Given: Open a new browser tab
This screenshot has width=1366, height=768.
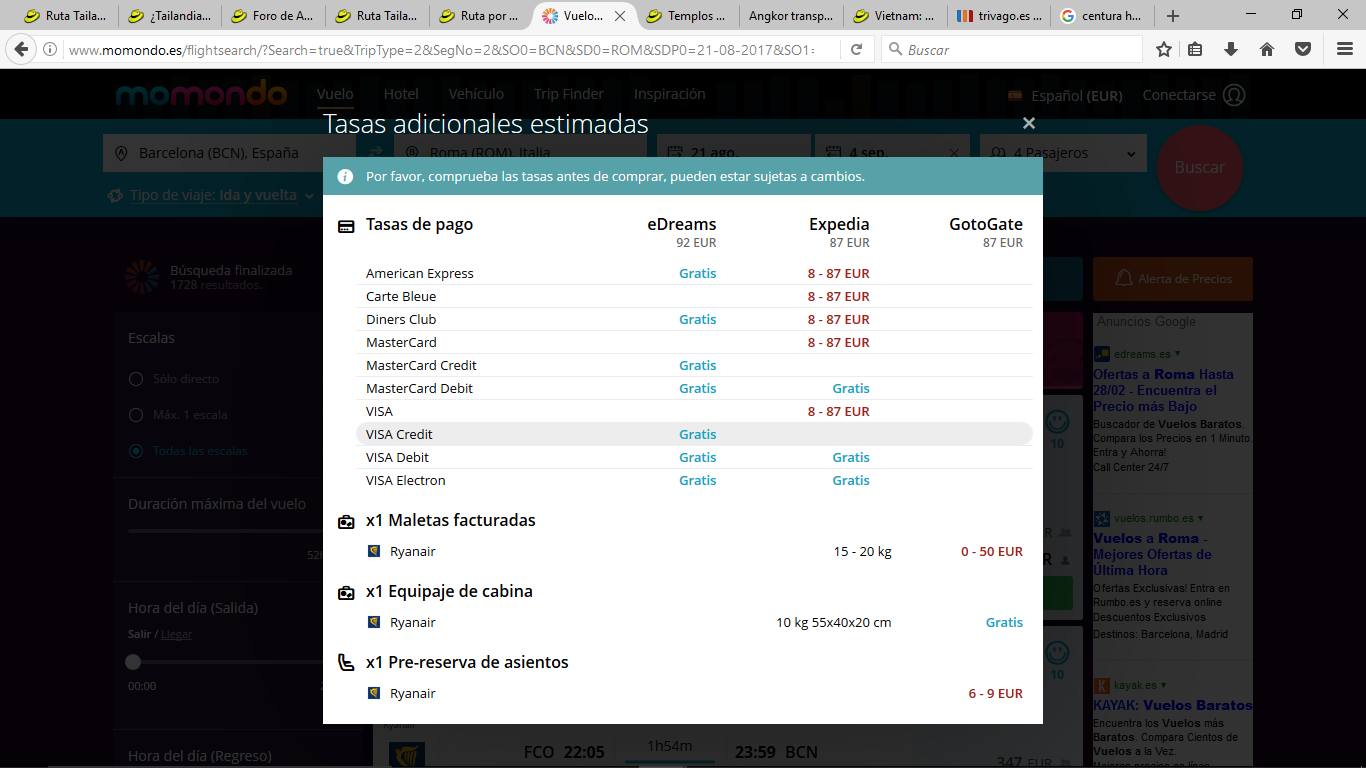Looking at the screenshot, I should point(1173,16).
